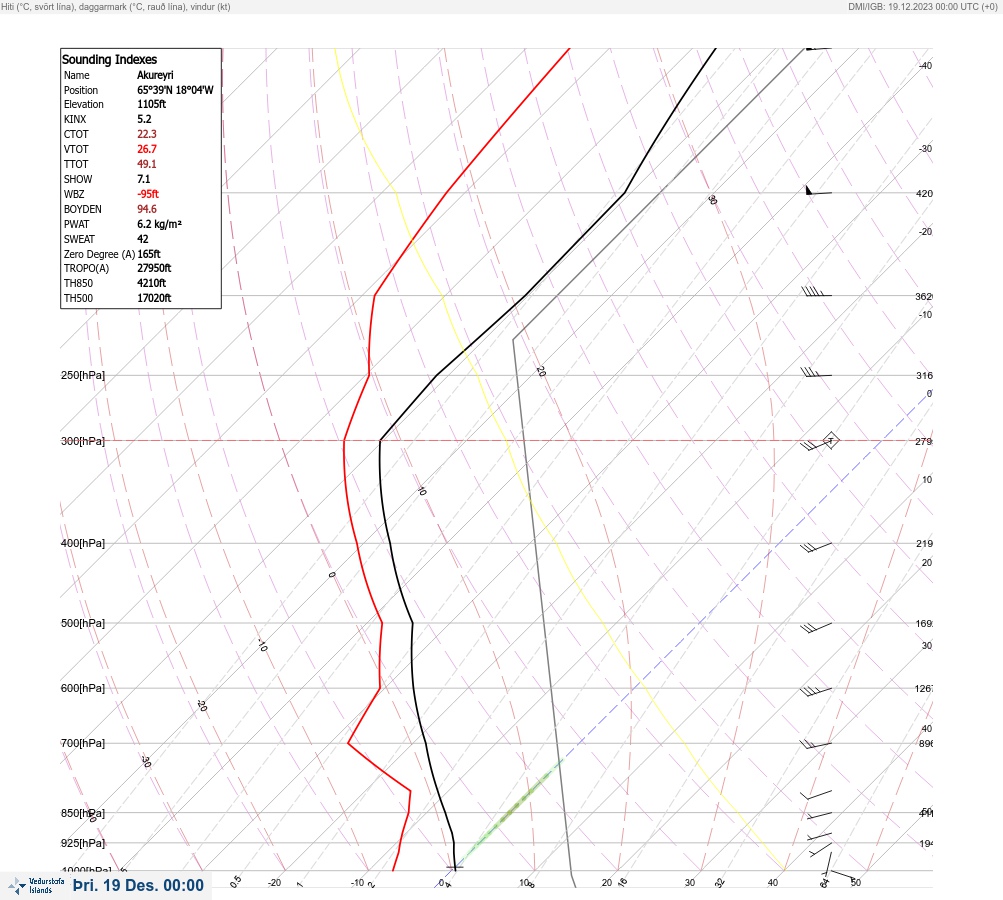1003x900 pixels.
Task: Click the 'Sounding Indexes' box title
Action: pos(109,59)
